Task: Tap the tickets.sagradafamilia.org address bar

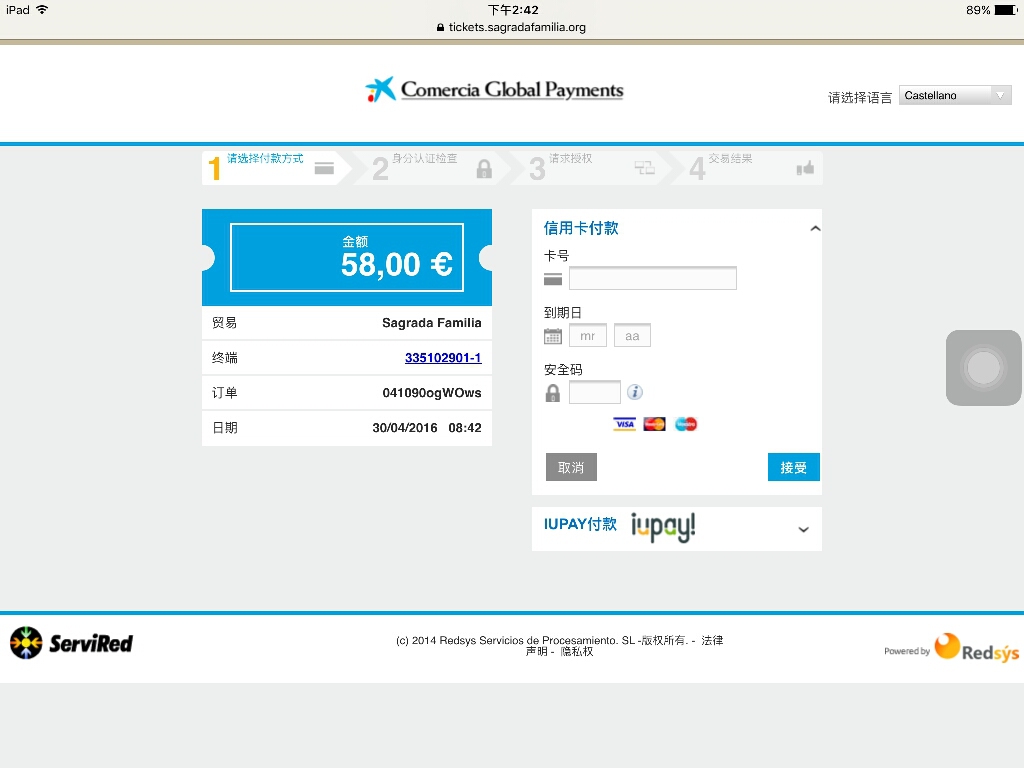Action: (511, 27)
